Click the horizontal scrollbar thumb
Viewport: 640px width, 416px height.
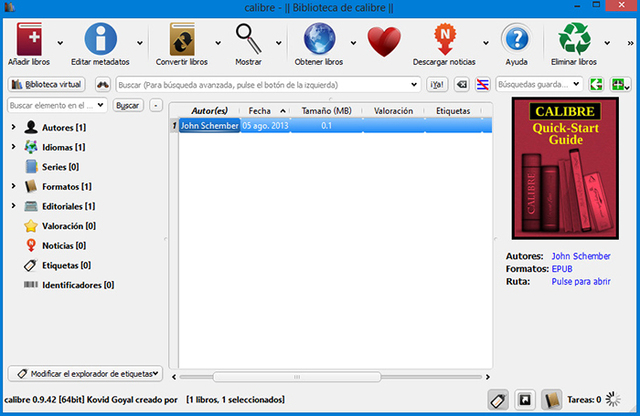[x=297, y=377]
